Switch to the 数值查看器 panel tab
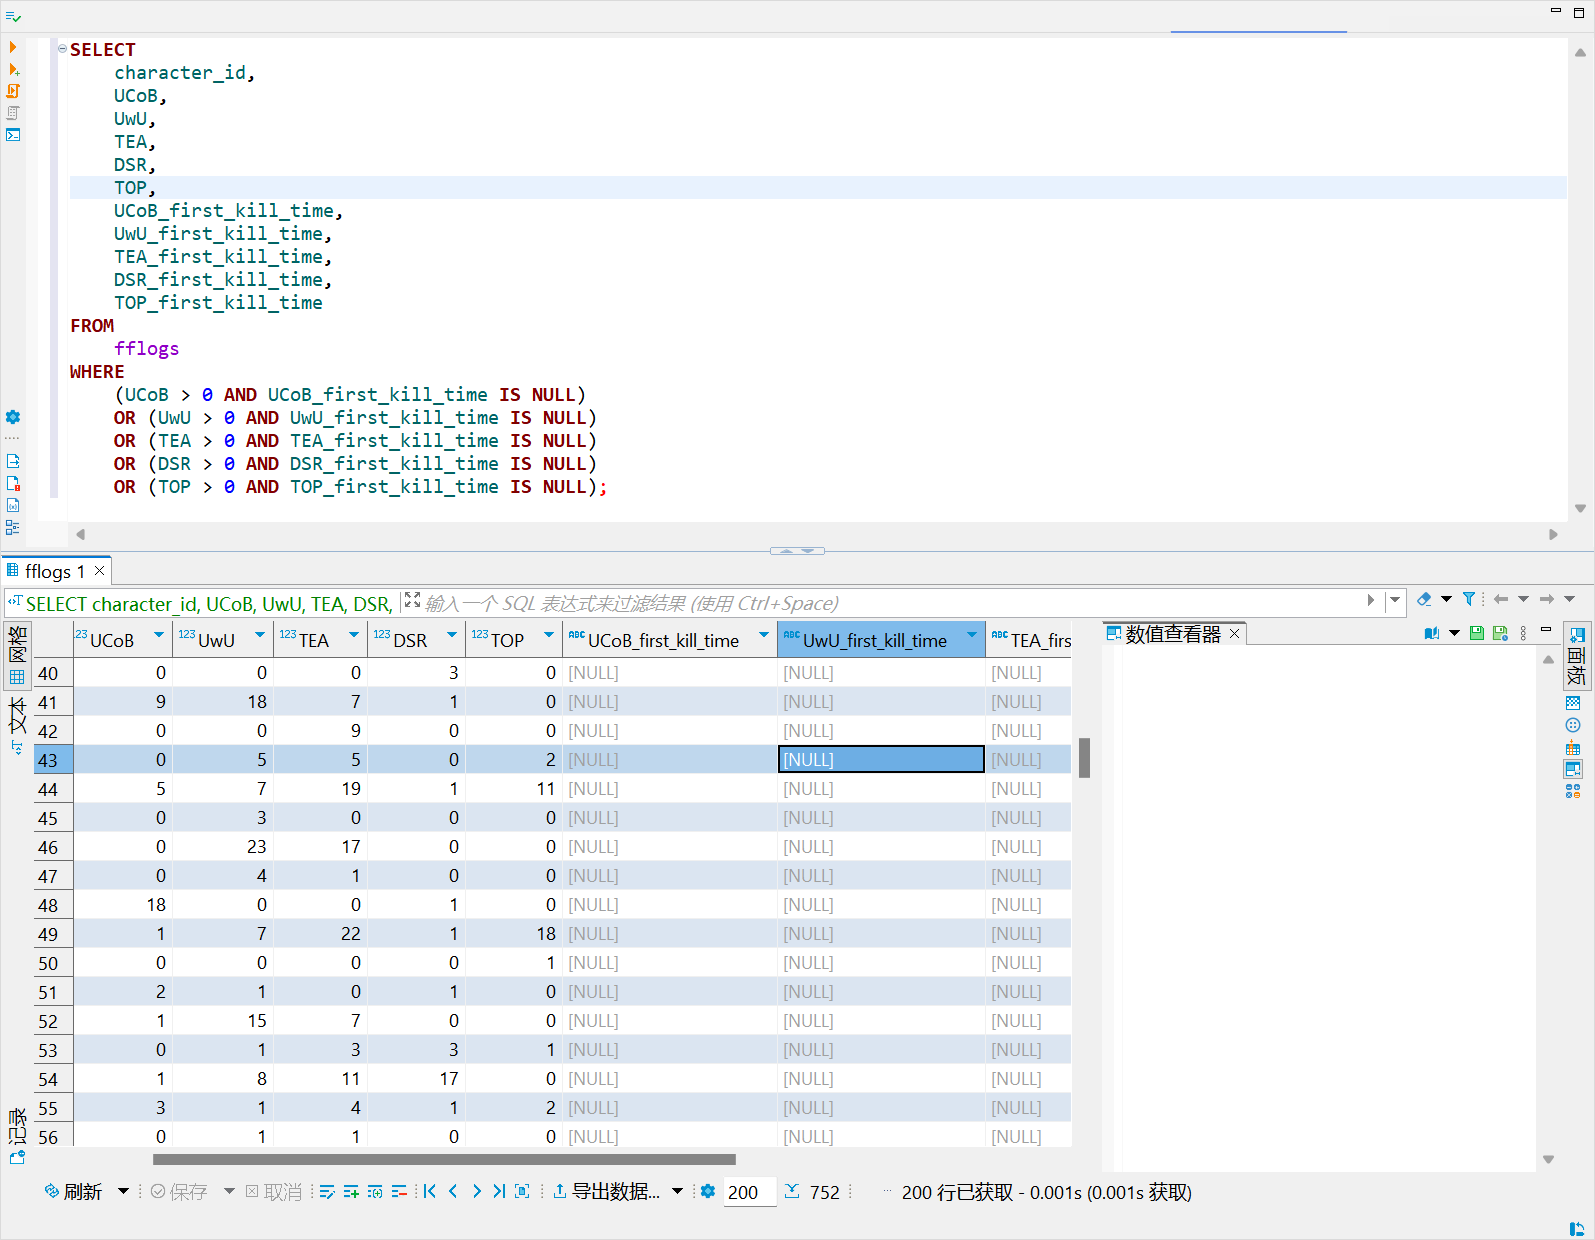Screen dimensions: 1595x1240 coord(1173,634)
